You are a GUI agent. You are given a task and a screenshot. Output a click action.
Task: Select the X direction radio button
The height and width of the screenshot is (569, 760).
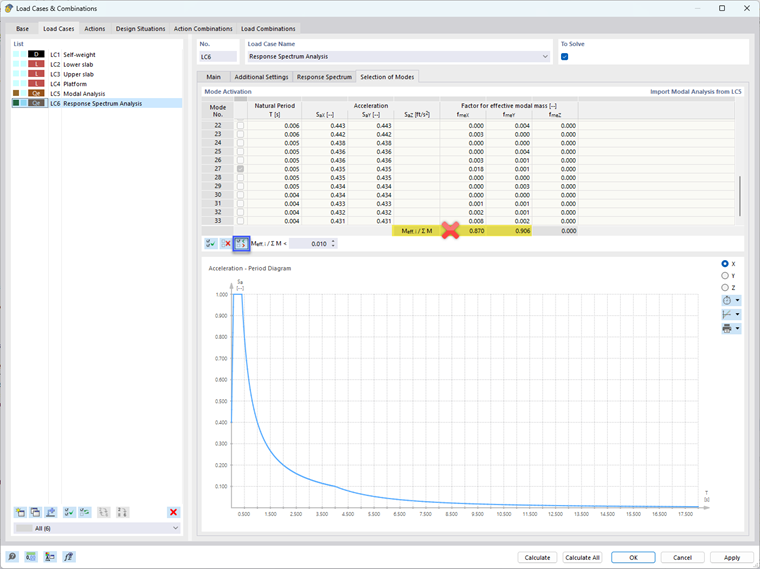click(x=725, y=264)
